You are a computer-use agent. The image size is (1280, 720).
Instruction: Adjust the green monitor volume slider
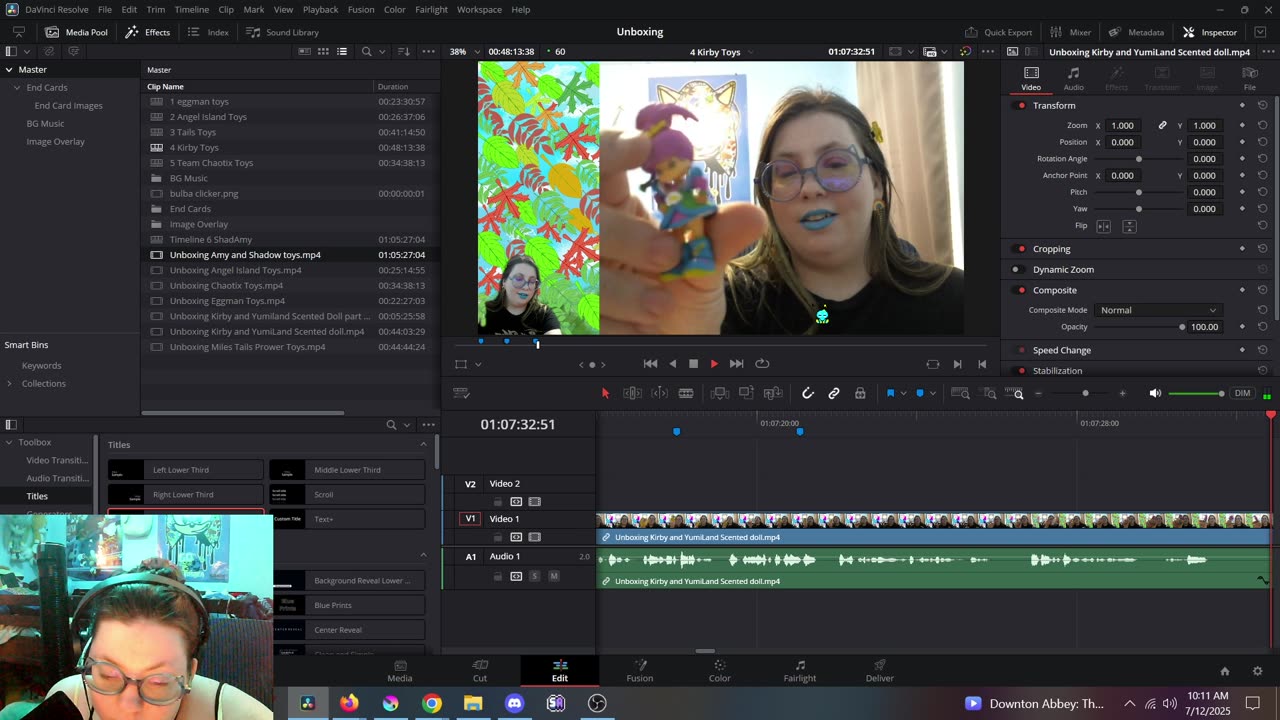(x=1196, y=393)
